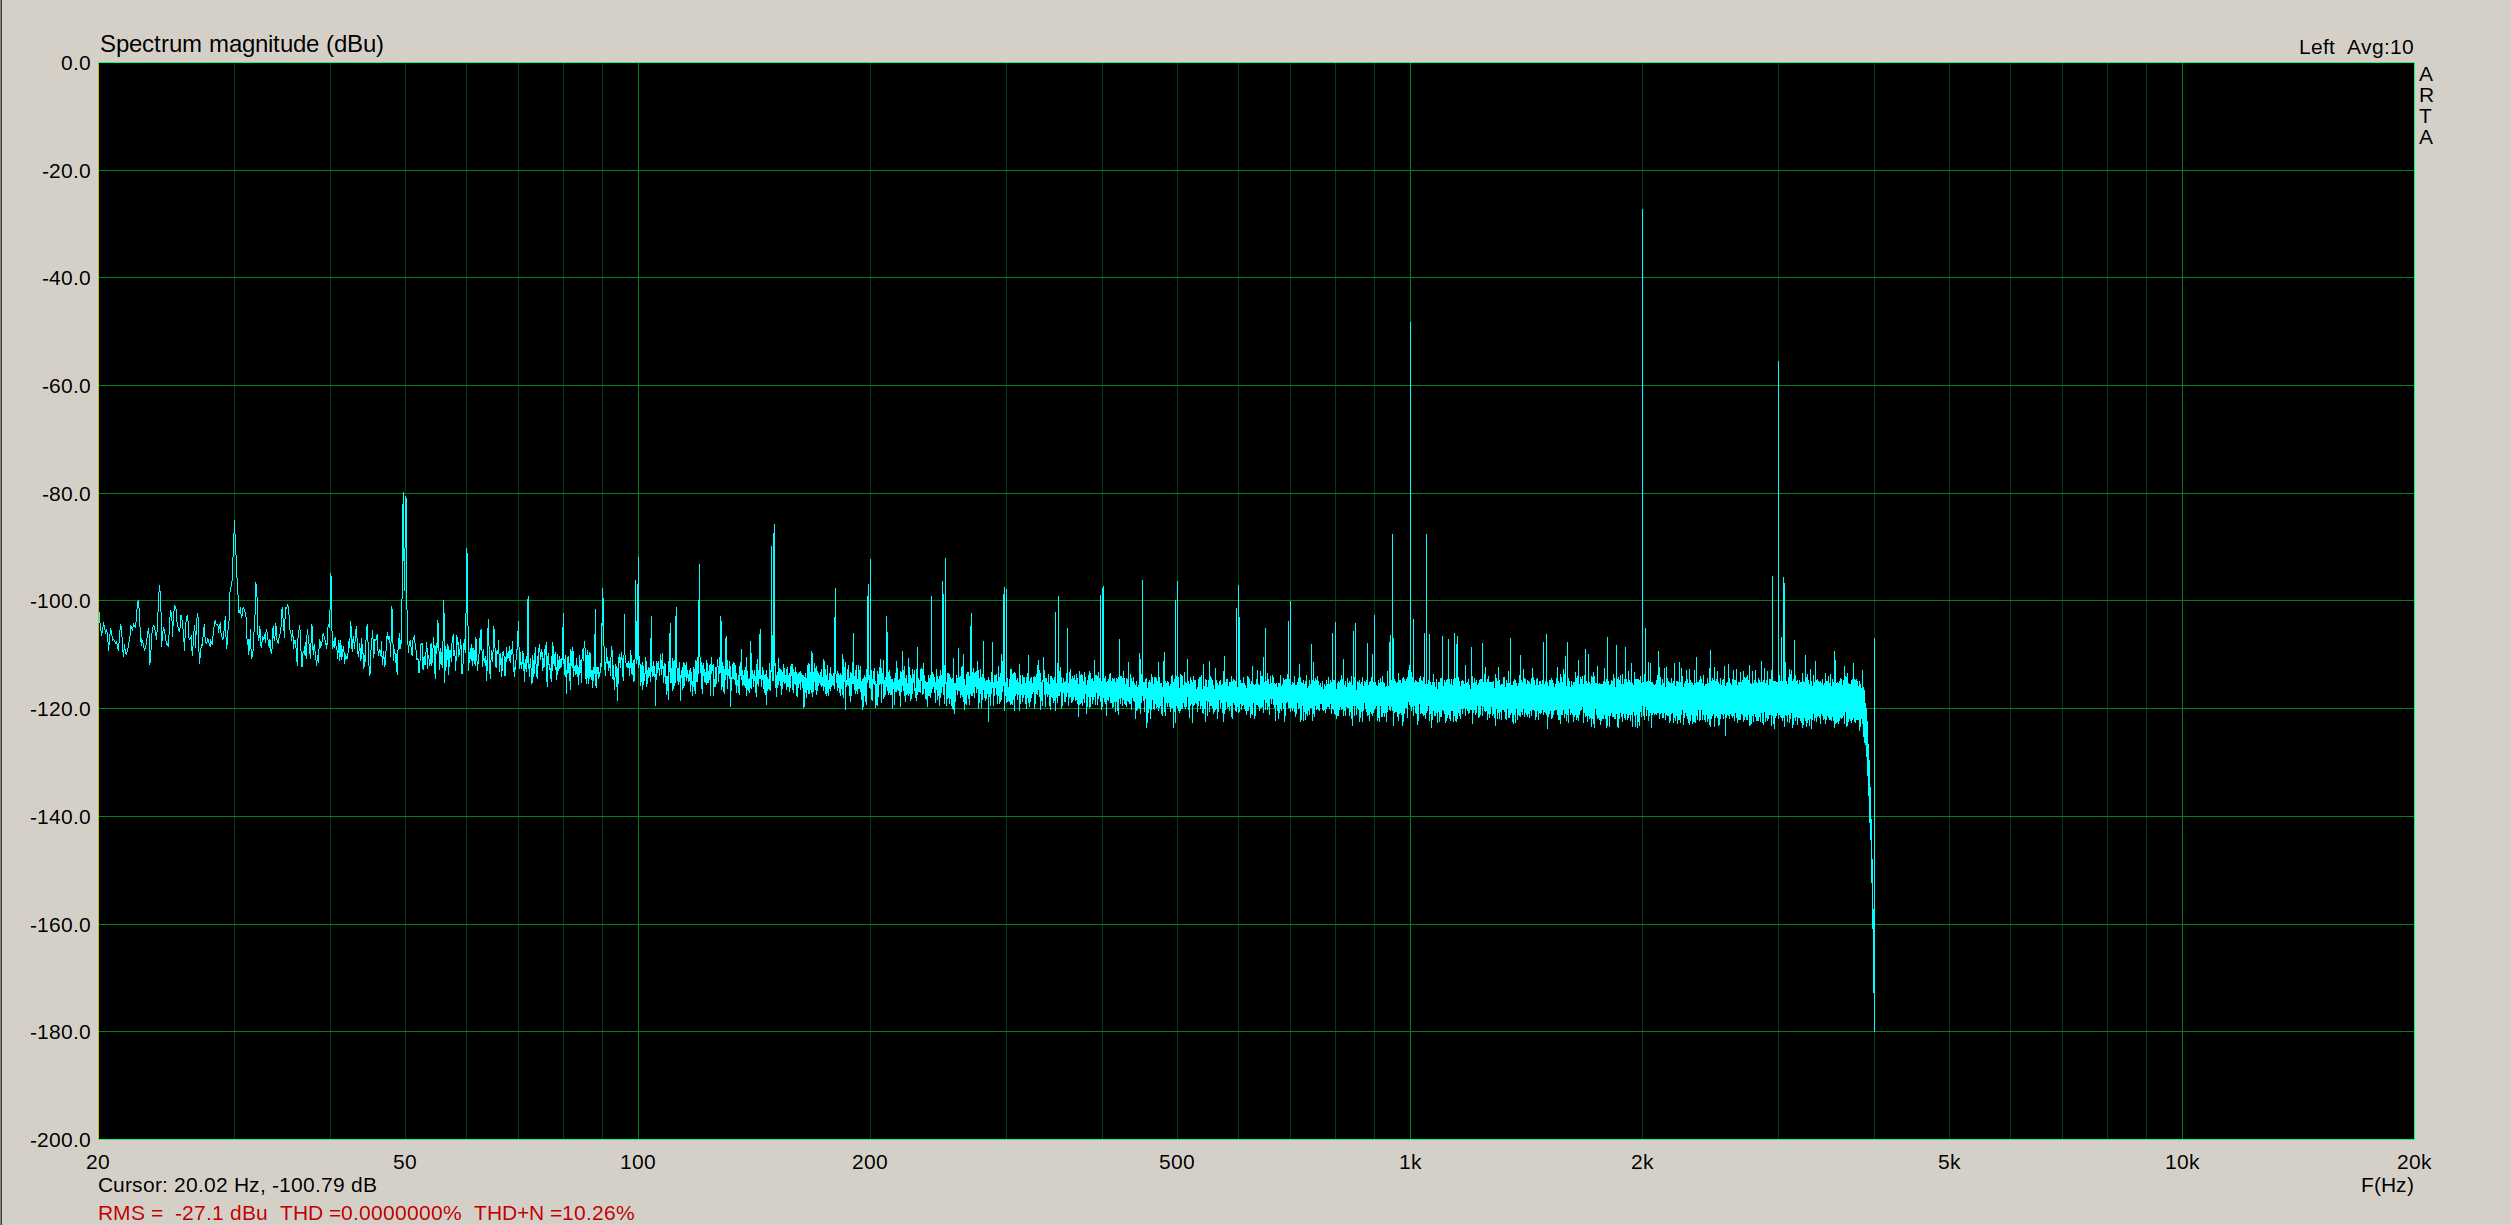Click the '-60.0' y-axis tick label
This screenshot has height=1225, width=2511.
pos(66,386)
